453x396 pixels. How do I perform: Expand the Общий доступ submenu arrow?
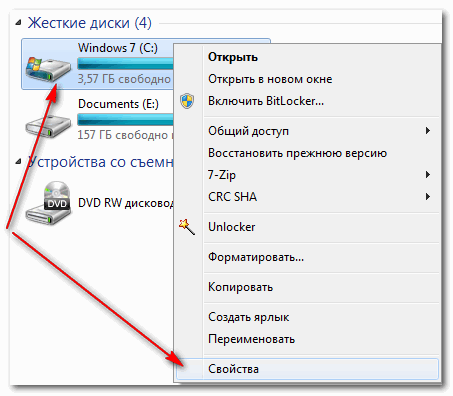(x=428, y=131)
